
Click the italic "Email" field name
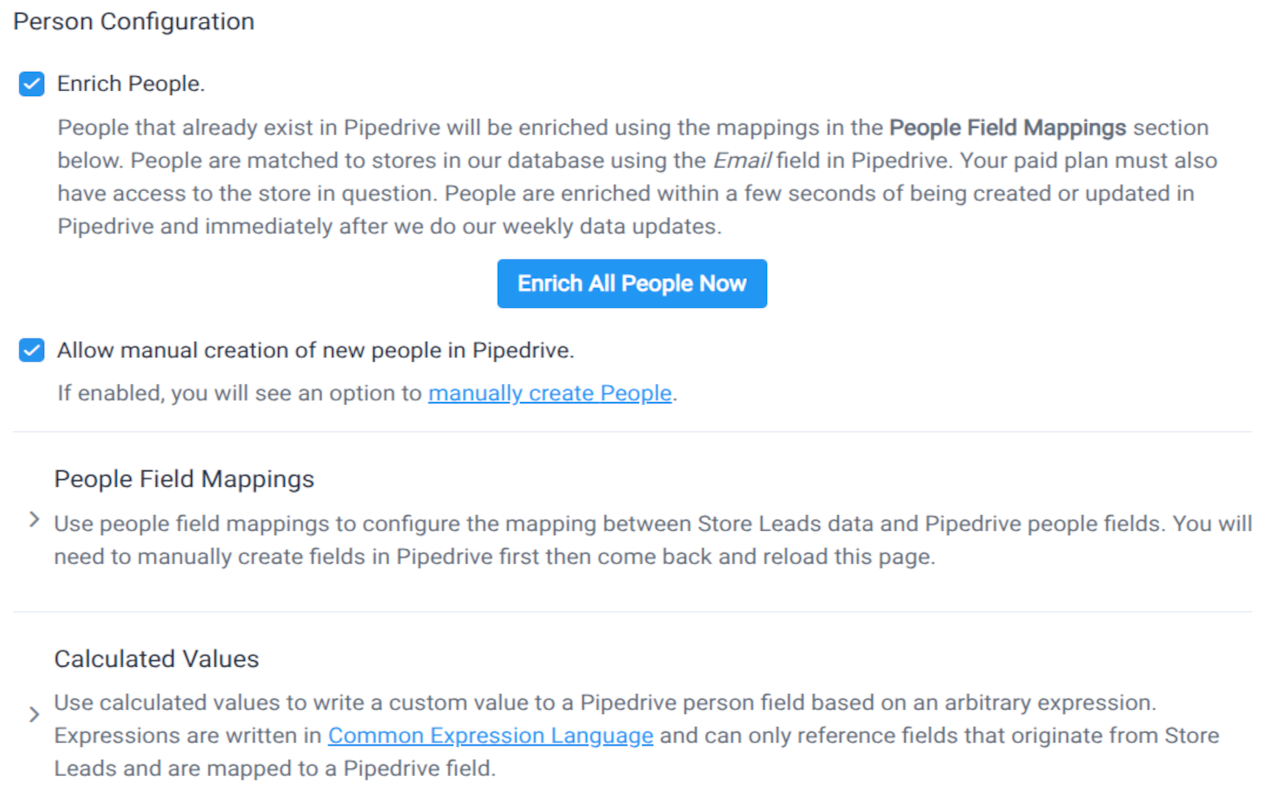click(741, 161)
